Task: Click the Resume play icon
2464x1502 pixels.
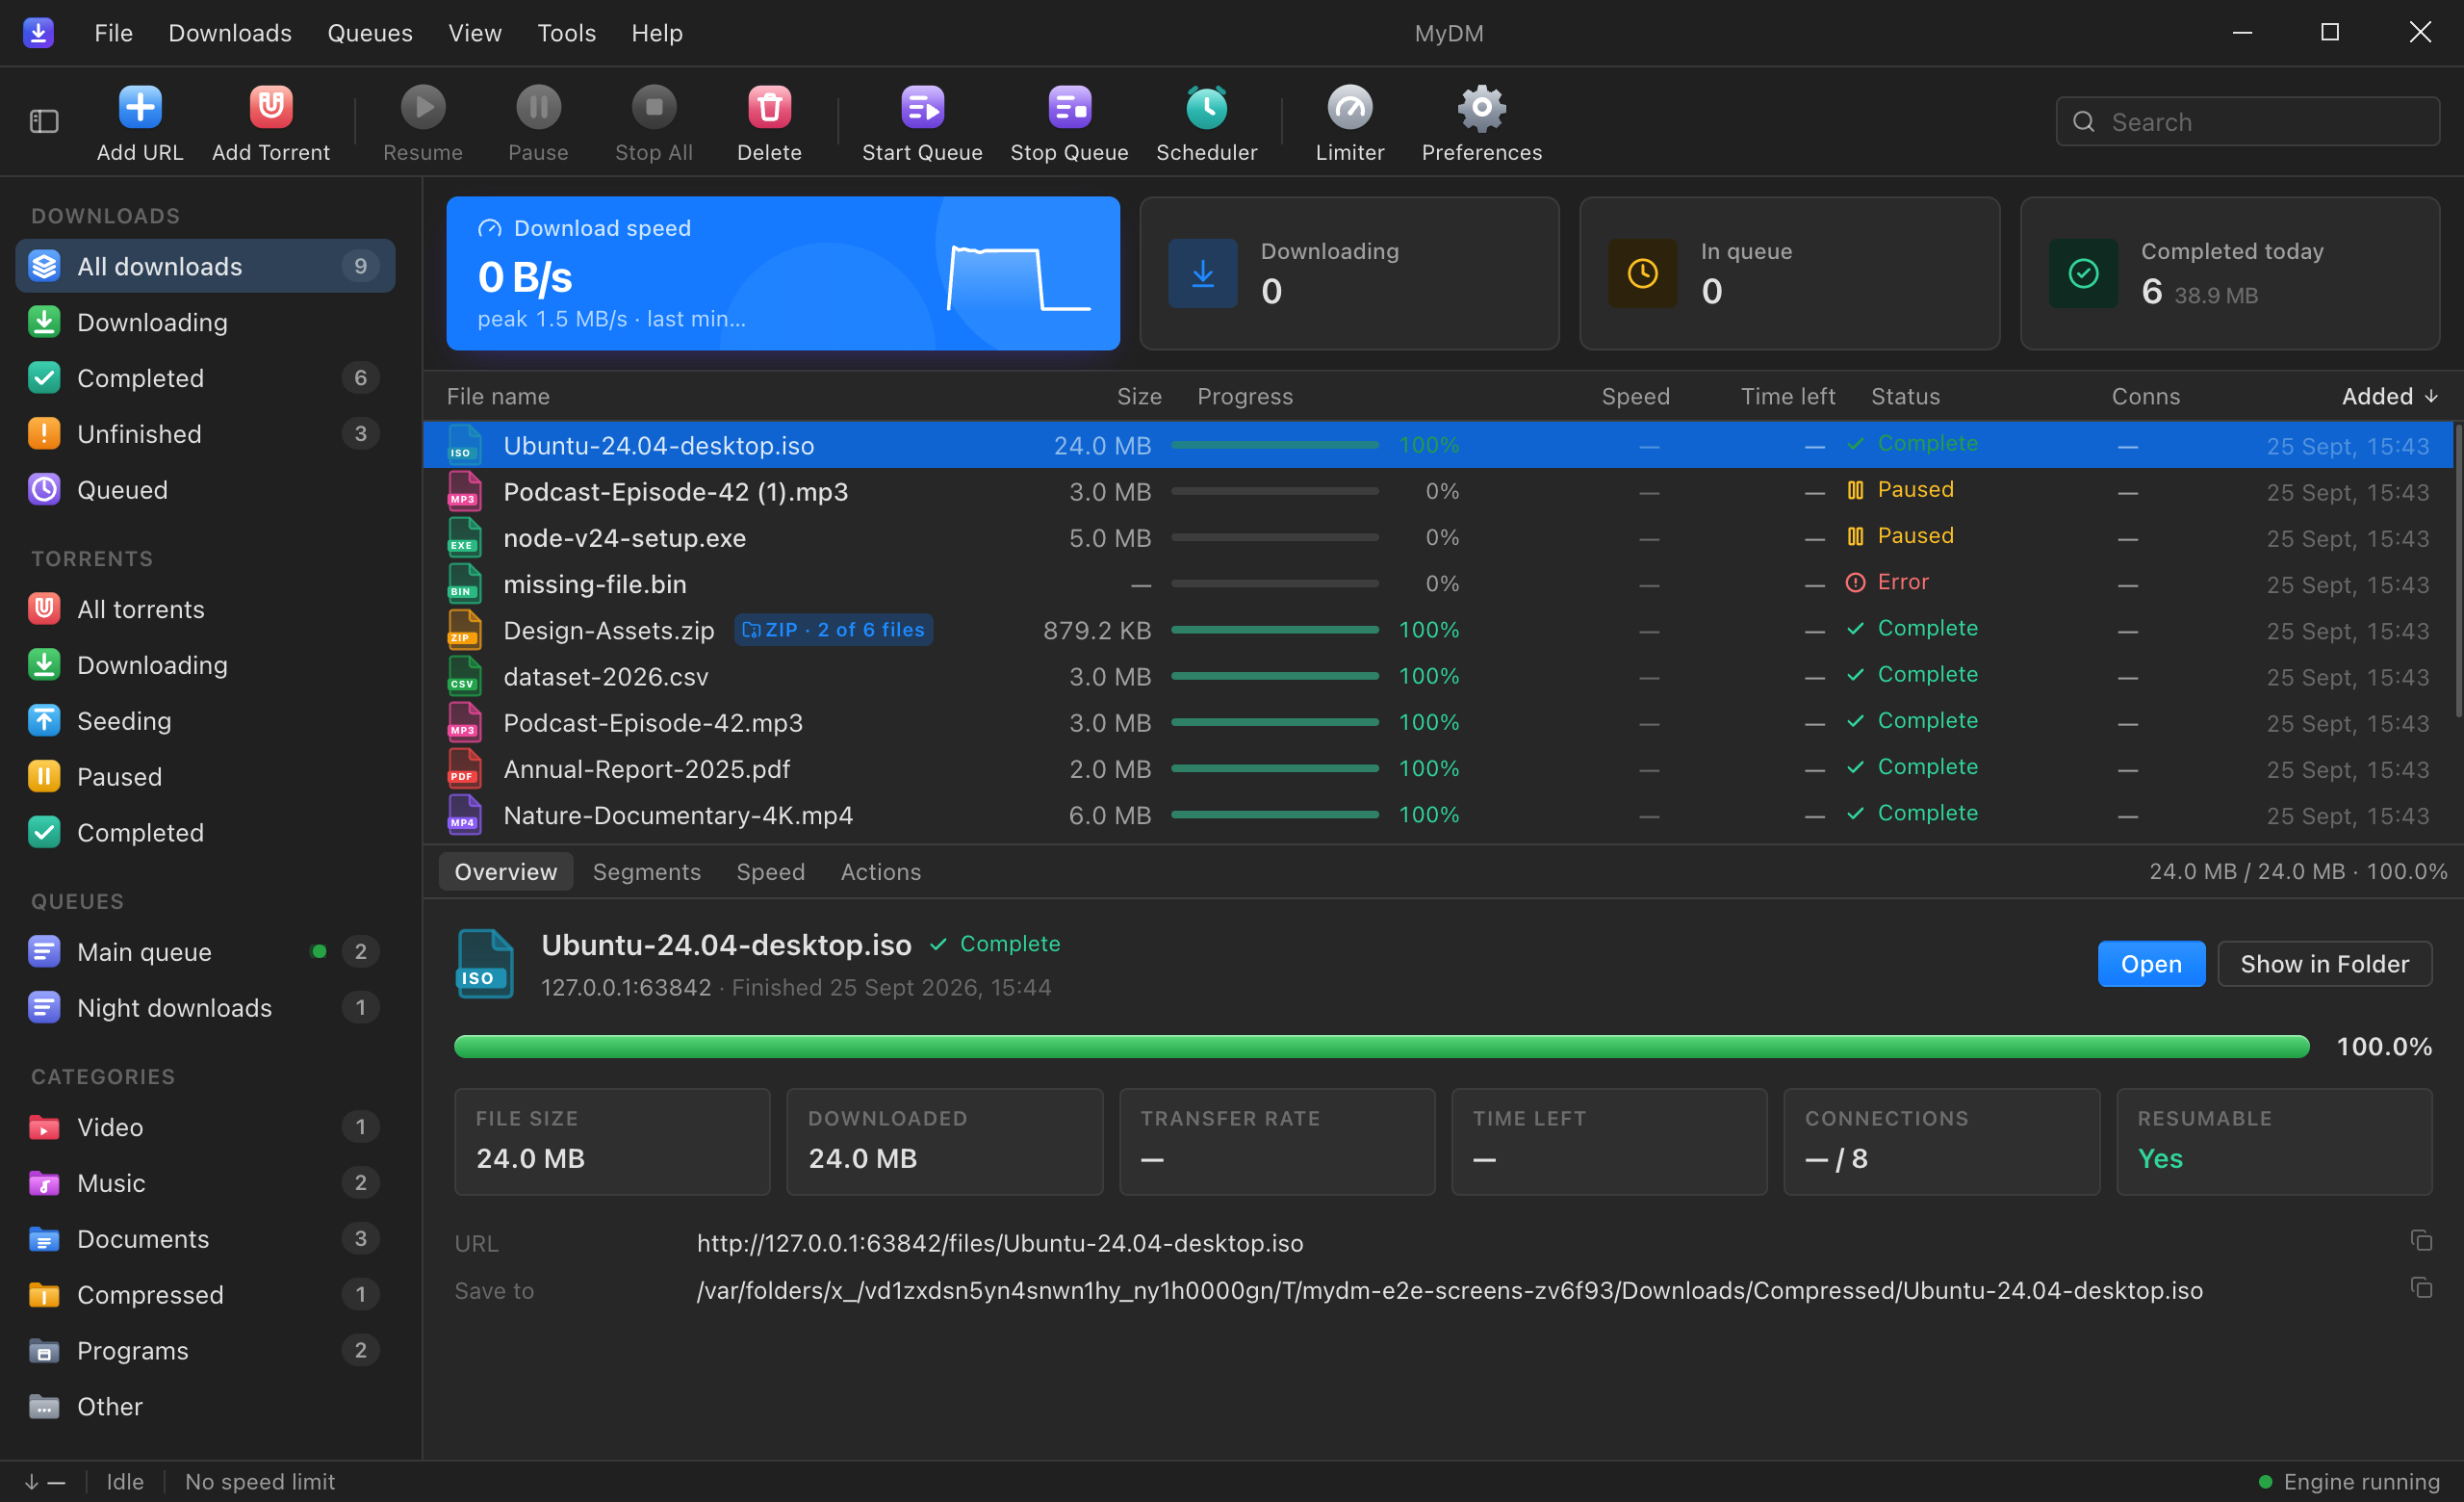Action: [x=423, y=107]
